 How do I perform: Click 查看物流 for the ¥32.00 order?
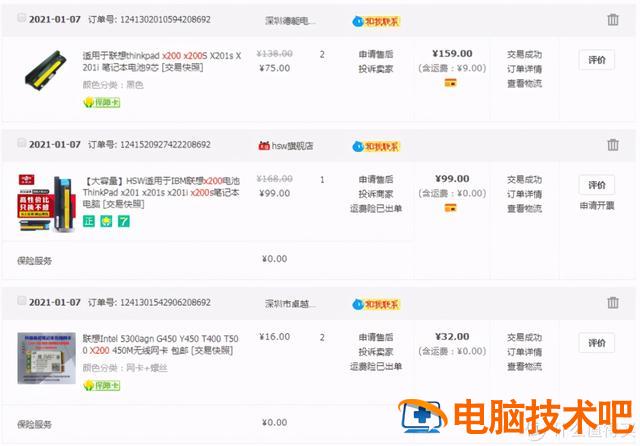pyautogui.click(x=524, y=367)
